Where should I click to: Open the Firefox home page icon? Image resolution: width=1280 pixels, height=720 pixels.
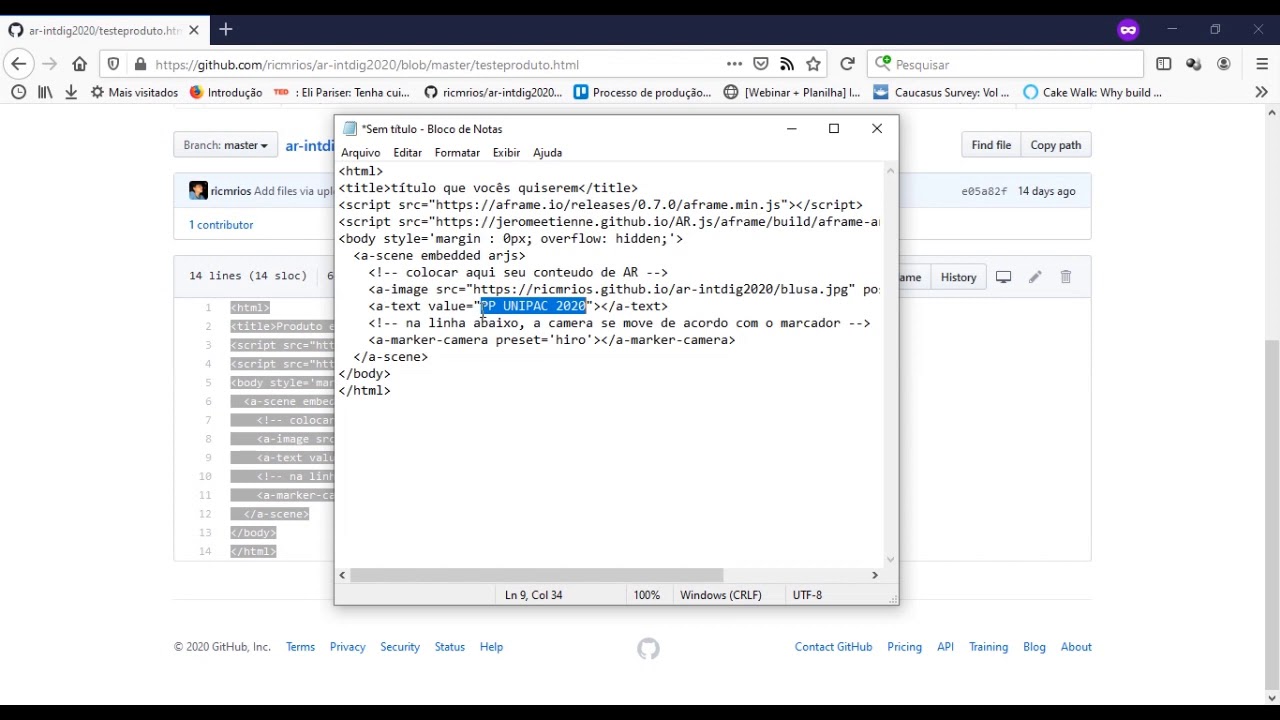pos(79,64)
